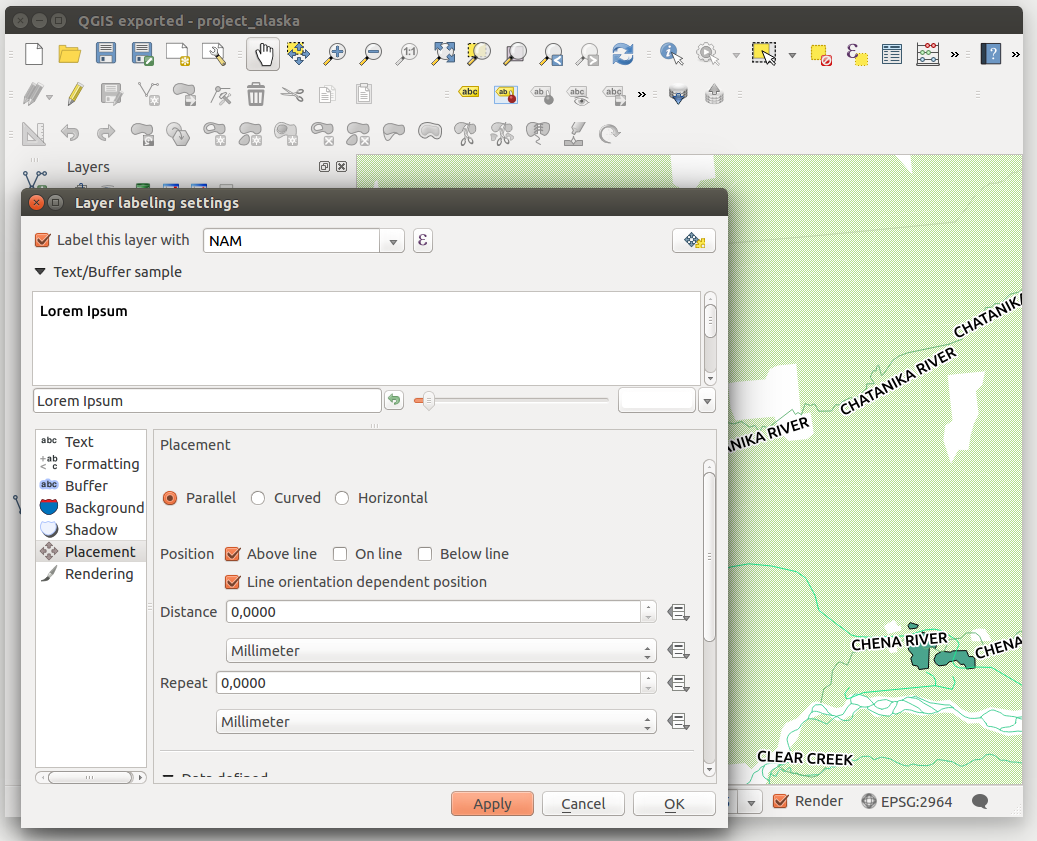Click the Zoom In magnifier tool
Screen dimensions: 1037x841
(335, 54)
